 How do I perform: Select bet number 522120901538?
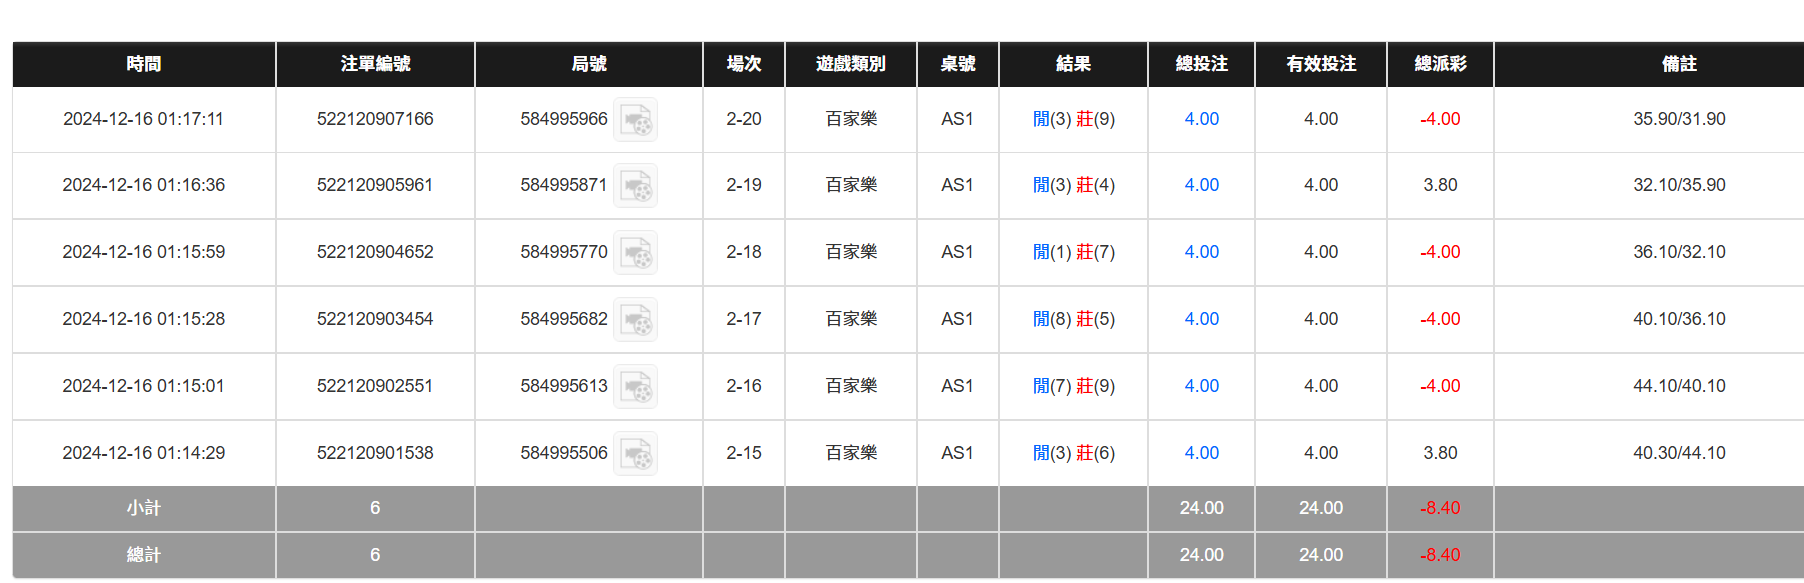(375, 452)
